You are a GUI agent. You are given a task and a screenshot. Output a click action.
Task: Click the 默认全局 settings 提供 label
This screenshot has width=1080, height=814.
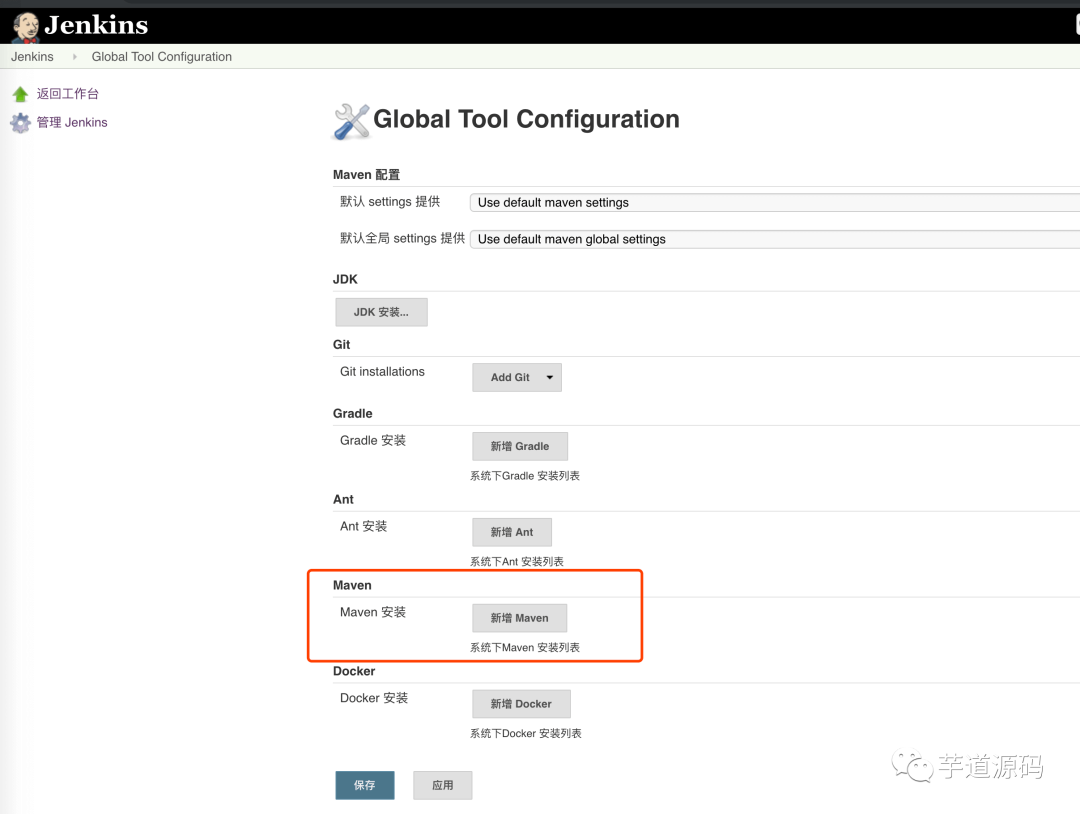point(402,238)
